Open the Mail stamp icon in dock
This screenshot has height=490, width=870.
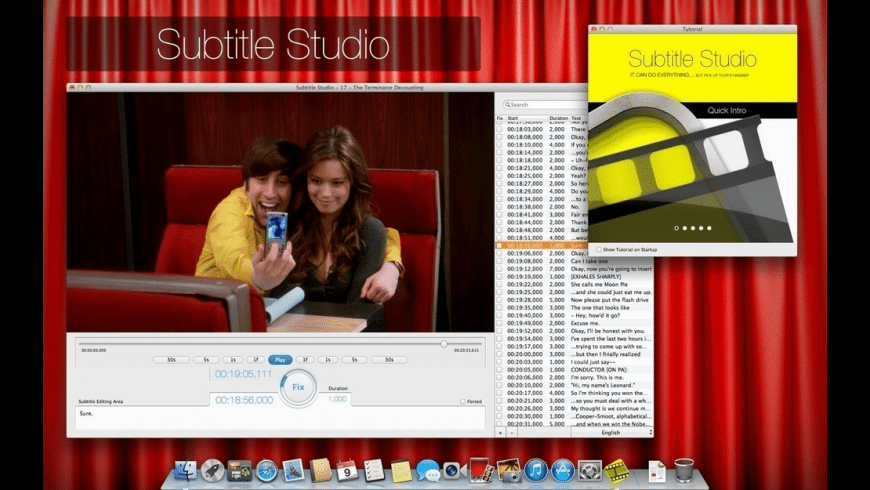[293, 471]
